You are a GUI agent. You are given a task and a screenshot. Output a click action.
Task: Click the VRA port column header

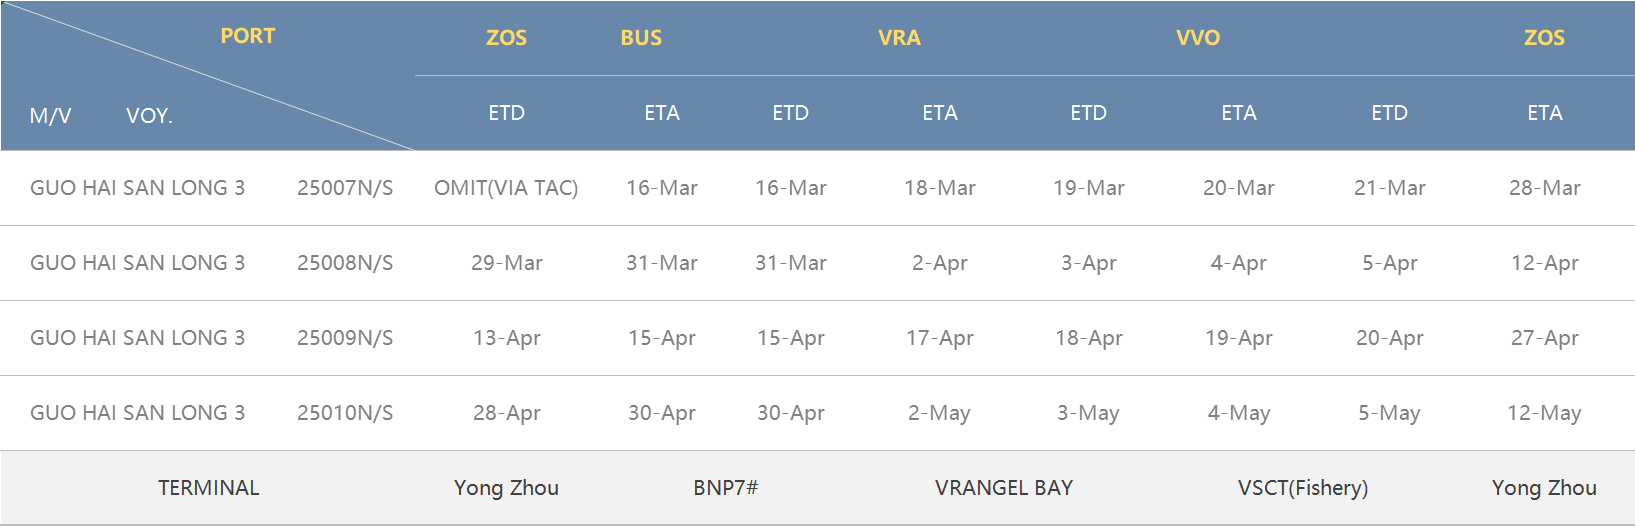[899, 38]
